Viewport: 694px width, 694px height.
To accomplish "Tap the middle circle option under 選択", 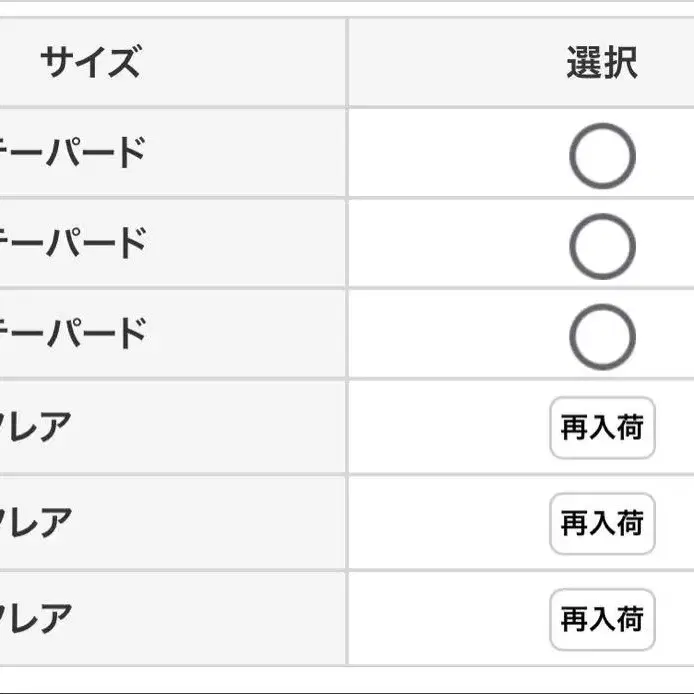I will click(x=602, y=246).
